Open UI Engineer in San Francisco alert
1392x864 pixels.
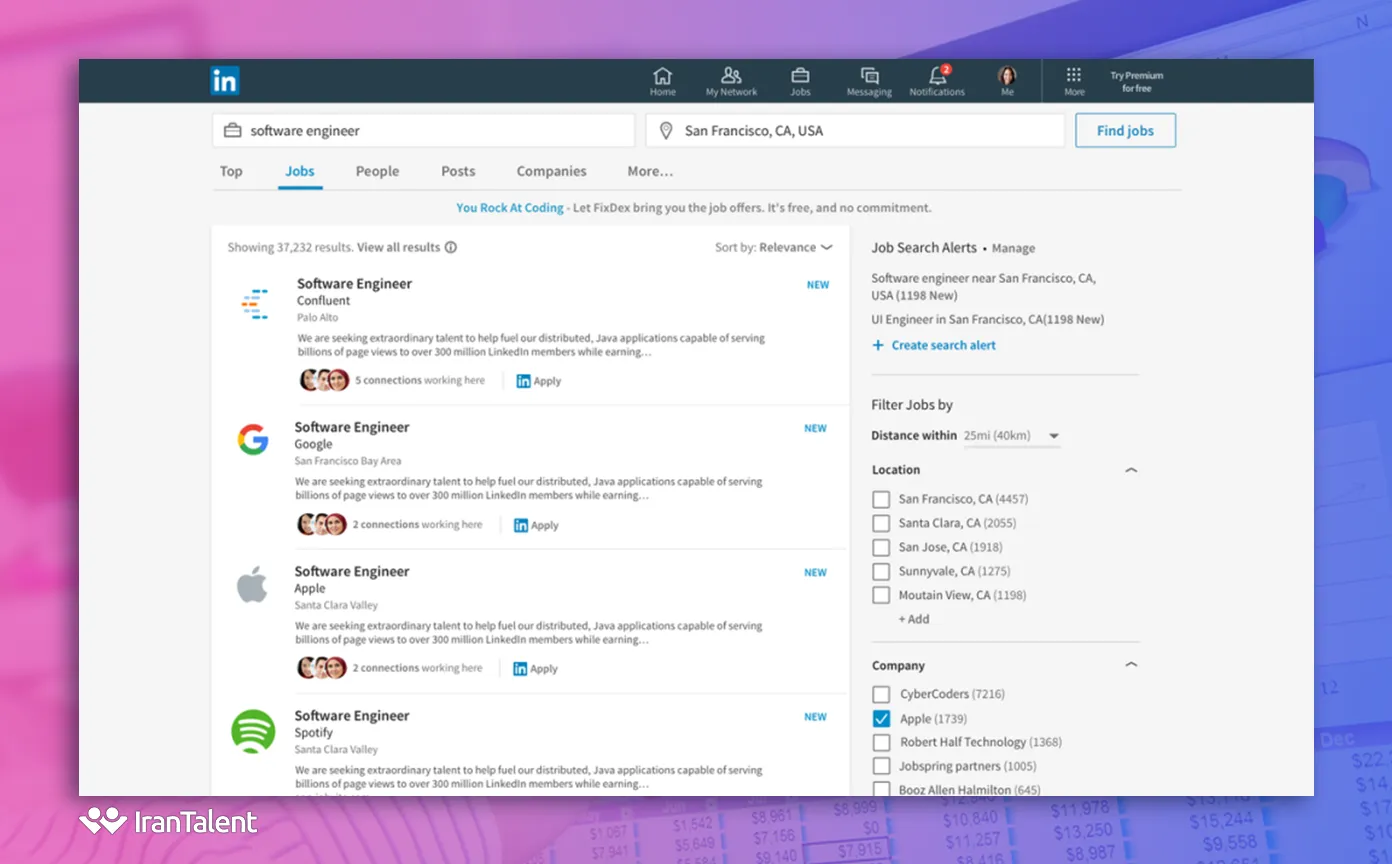[x=987, y=320]
